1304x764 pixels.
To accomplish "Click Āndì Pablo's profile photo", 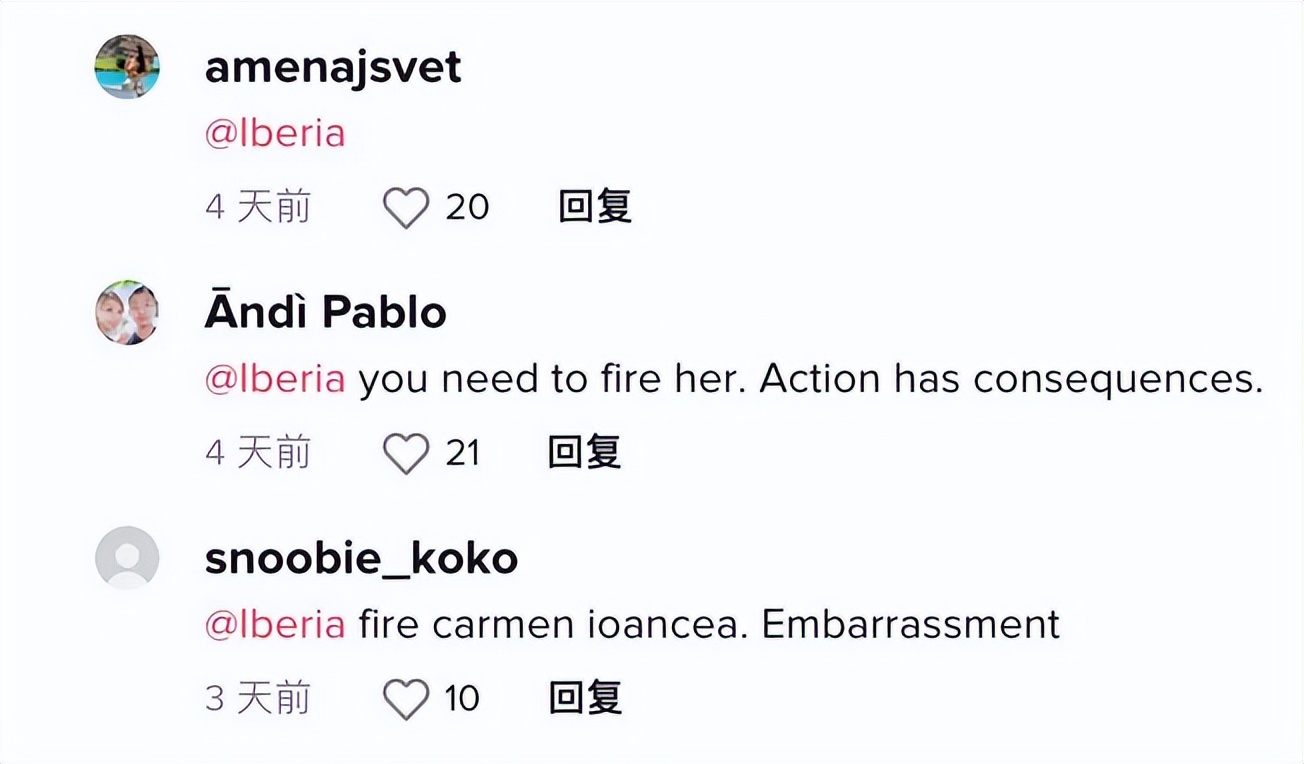I will 127,312.
